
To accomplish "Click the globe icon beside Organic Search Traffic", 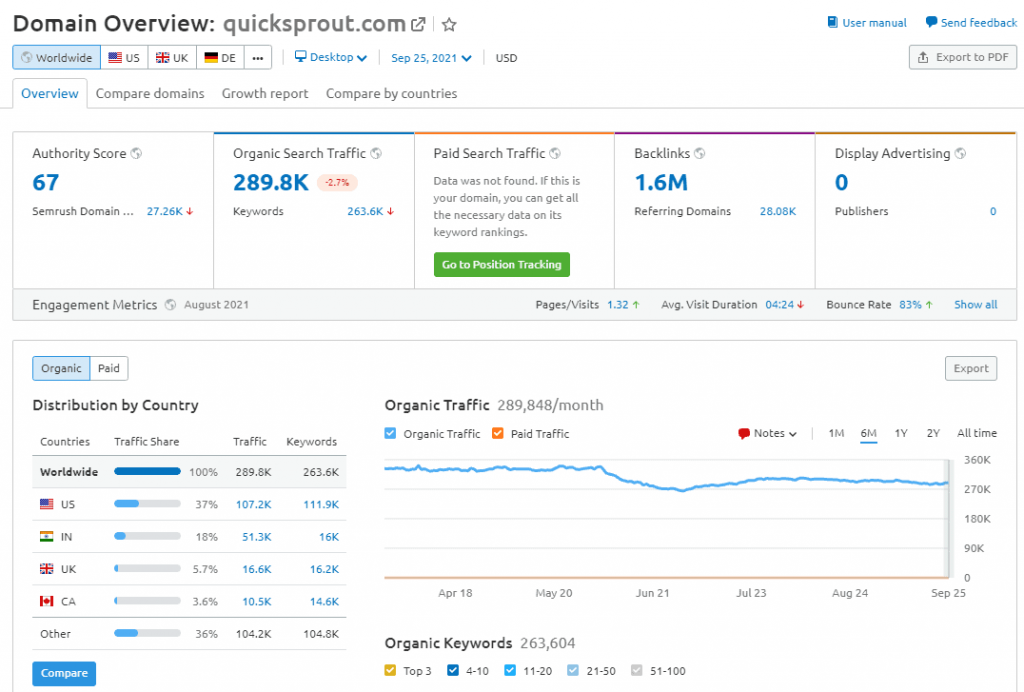I will click(x=376, y=153).
